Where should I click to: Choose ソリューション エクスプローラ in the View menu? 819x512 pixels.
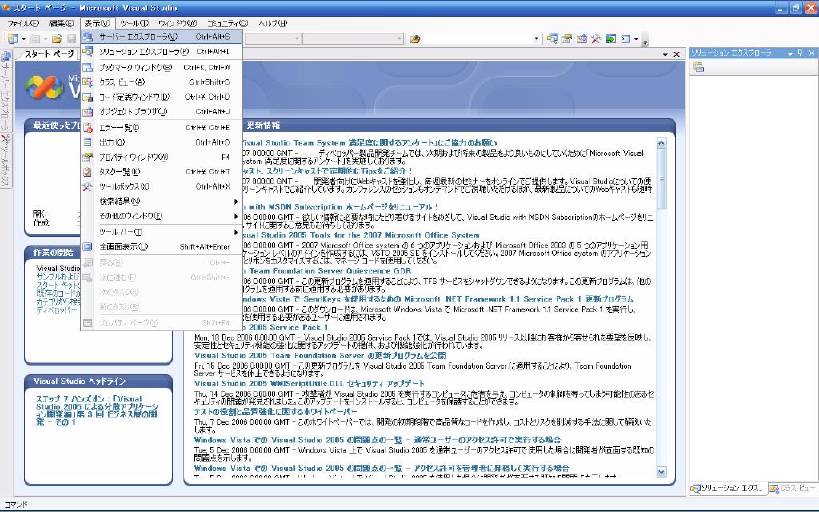tap(161, 52)
